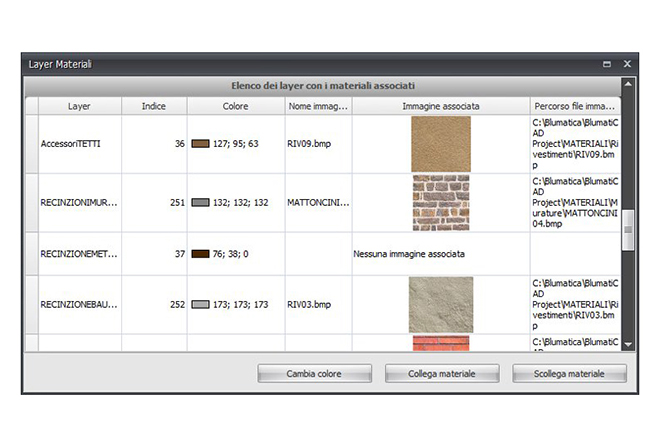
Task: Open the sand texture thumbnail RIV09
Action: [440, 144]
